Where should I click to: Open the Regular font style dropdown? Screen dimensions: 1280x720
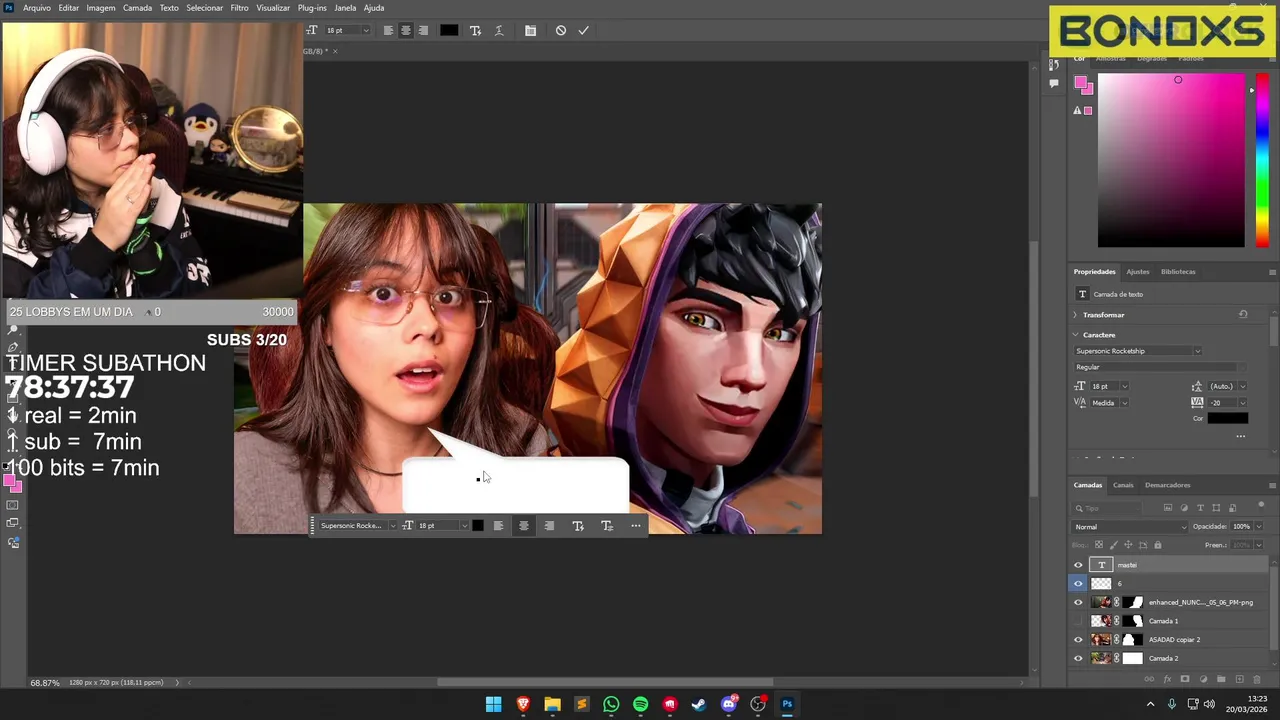point(1160,367)
